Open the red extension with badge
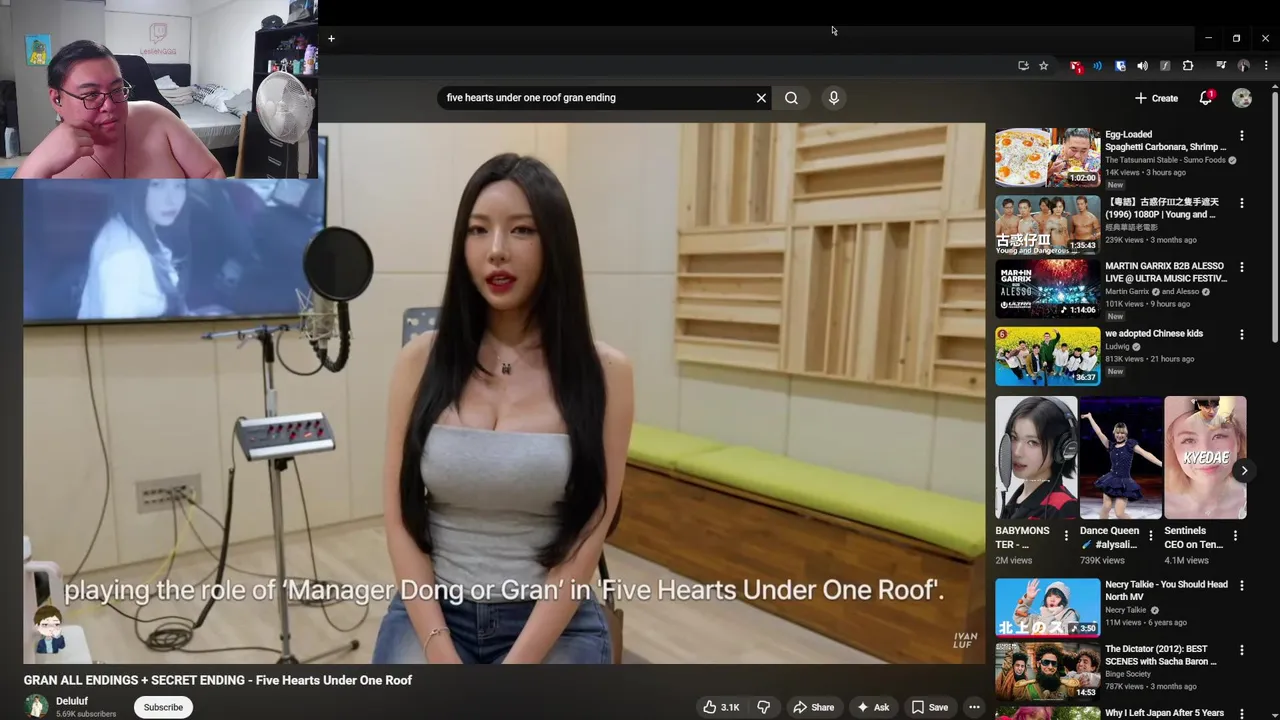Viewport: 1280px width, 720px height. tap(1076, 66)
